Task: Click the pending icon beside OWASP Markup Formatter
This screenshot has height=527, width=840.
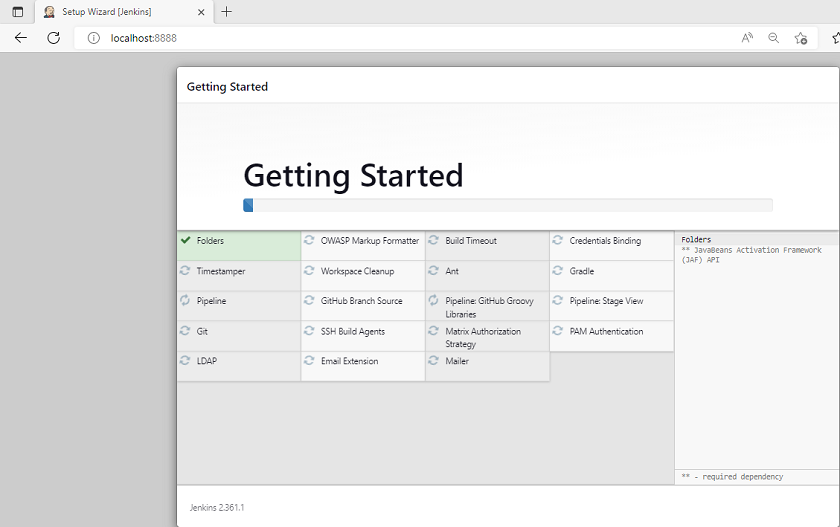Action: point(309,240)
